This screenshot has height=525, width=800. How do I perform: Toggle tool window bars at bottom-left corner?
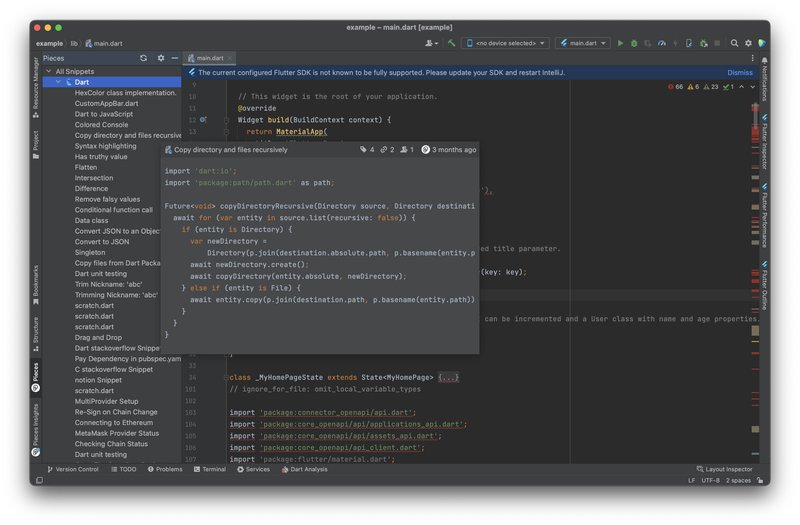point(39,480)
